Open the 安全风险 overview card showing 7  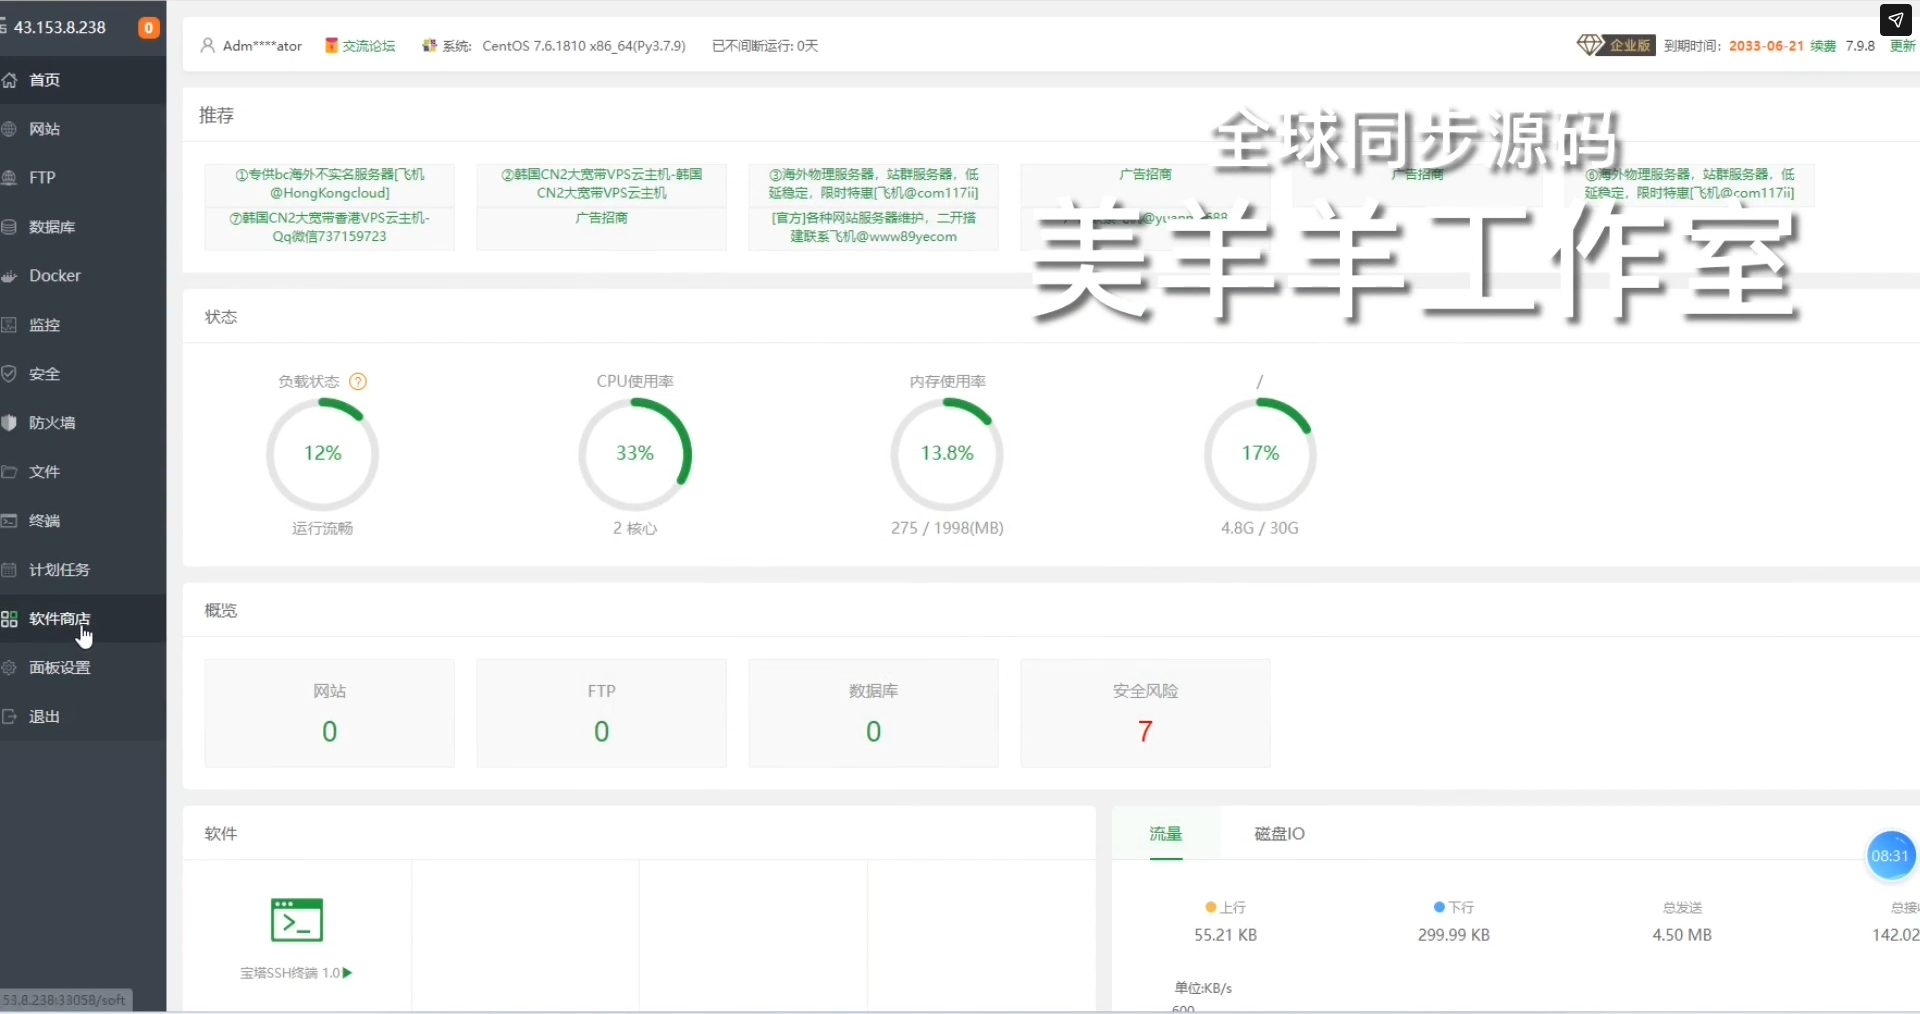pos(1145,713)
